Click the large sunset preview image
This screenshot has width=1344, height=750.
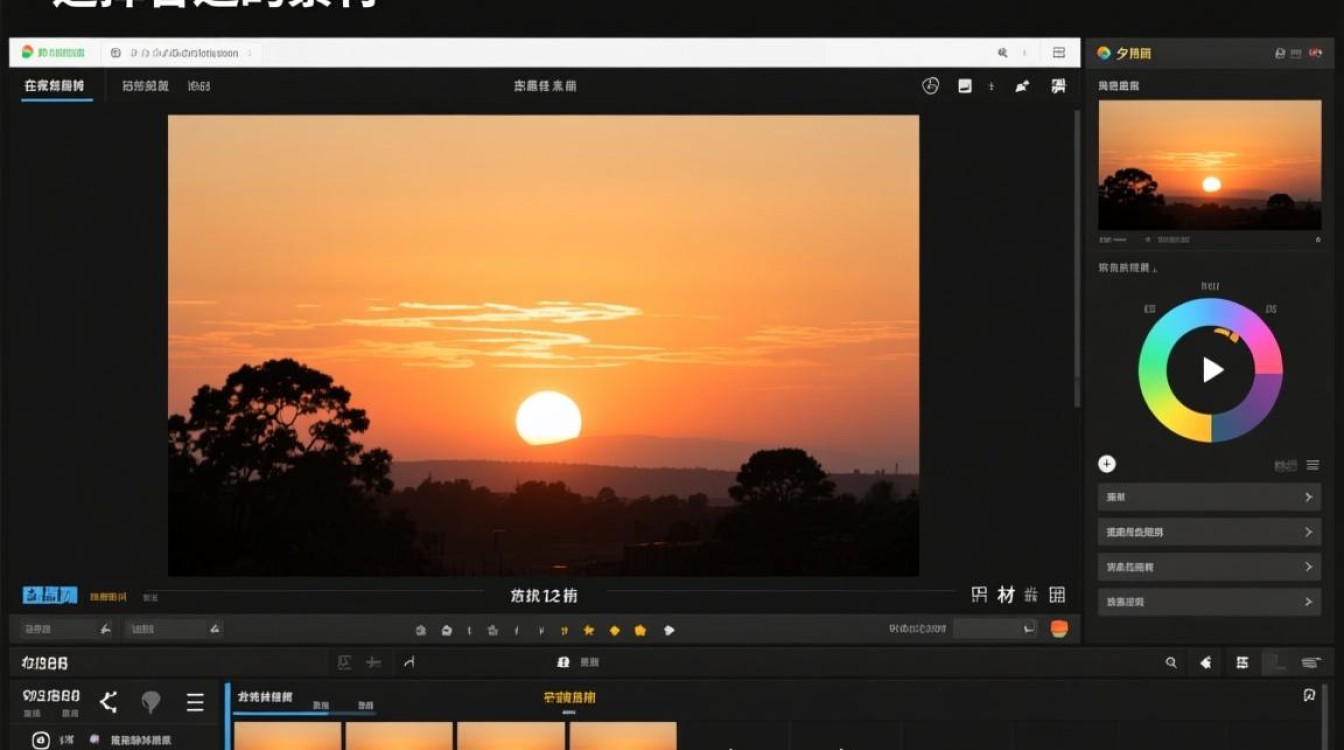click(x=543, y=345)
